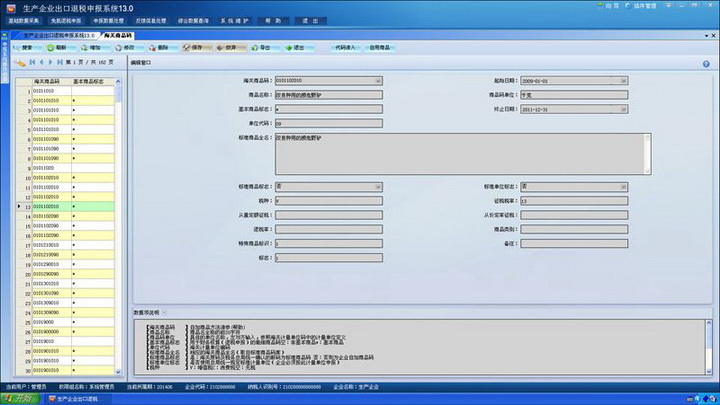Click into the 基本商品标志 field

click(329, 109)
